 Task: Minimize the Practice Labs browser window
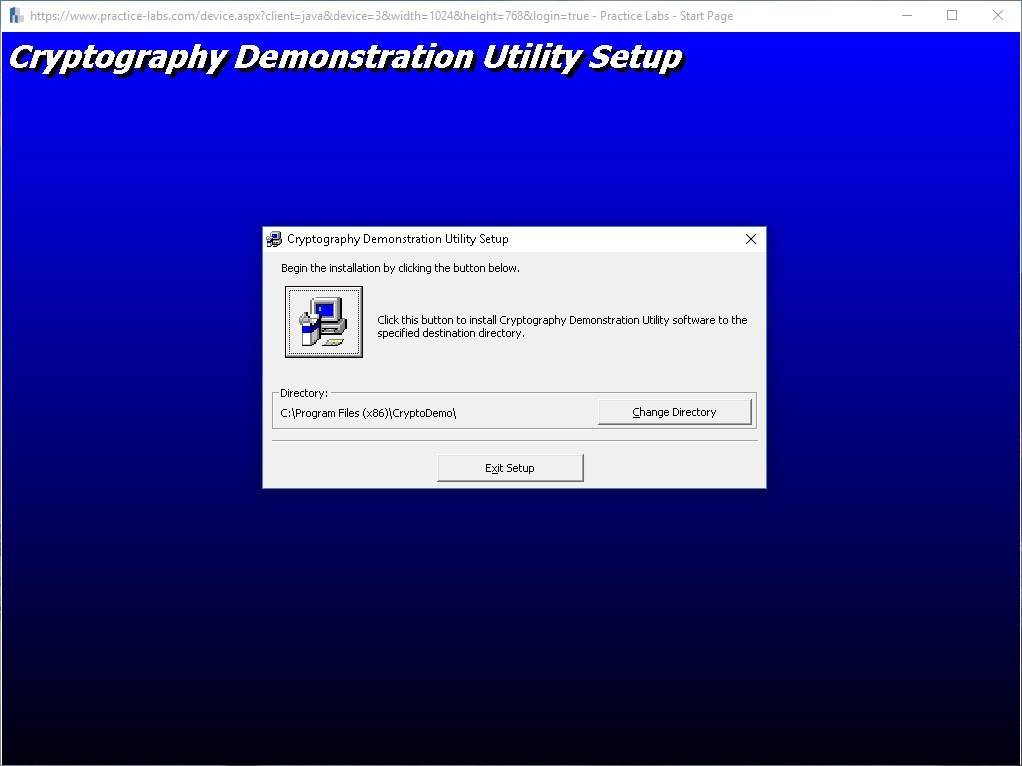click(x=906, y=15)
